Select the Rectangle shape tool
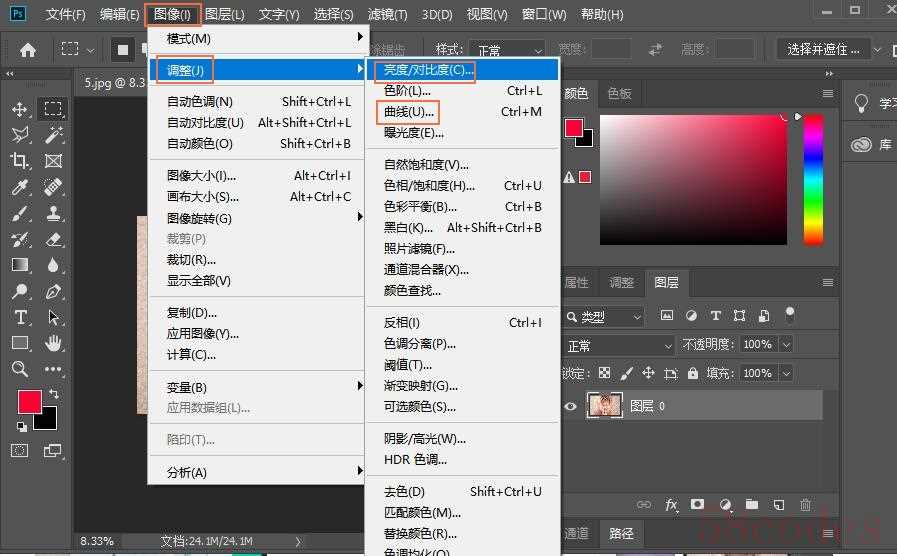 click(20, 343)
